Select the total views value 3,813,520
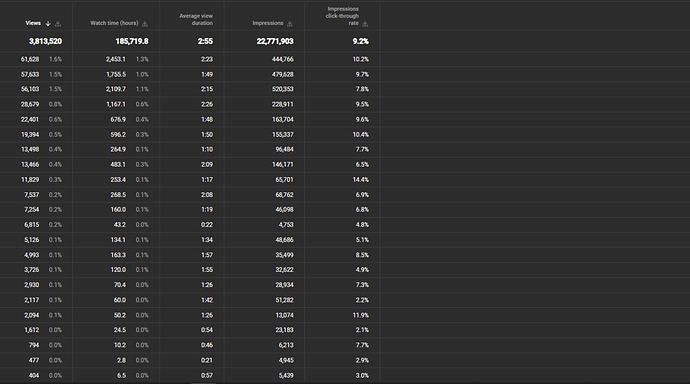 coord(45,41)
